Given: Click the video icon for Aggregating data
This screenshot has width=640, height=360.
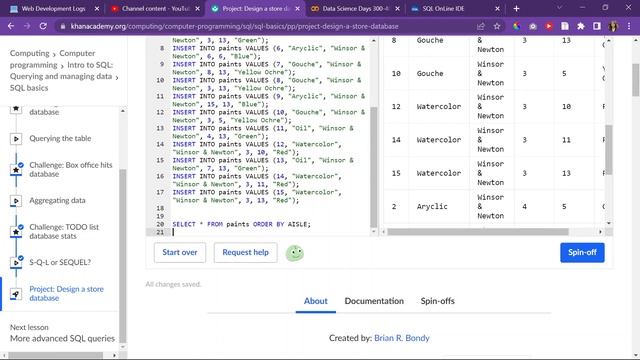Looking at the screenshot, I should click(x=16, y=201).
